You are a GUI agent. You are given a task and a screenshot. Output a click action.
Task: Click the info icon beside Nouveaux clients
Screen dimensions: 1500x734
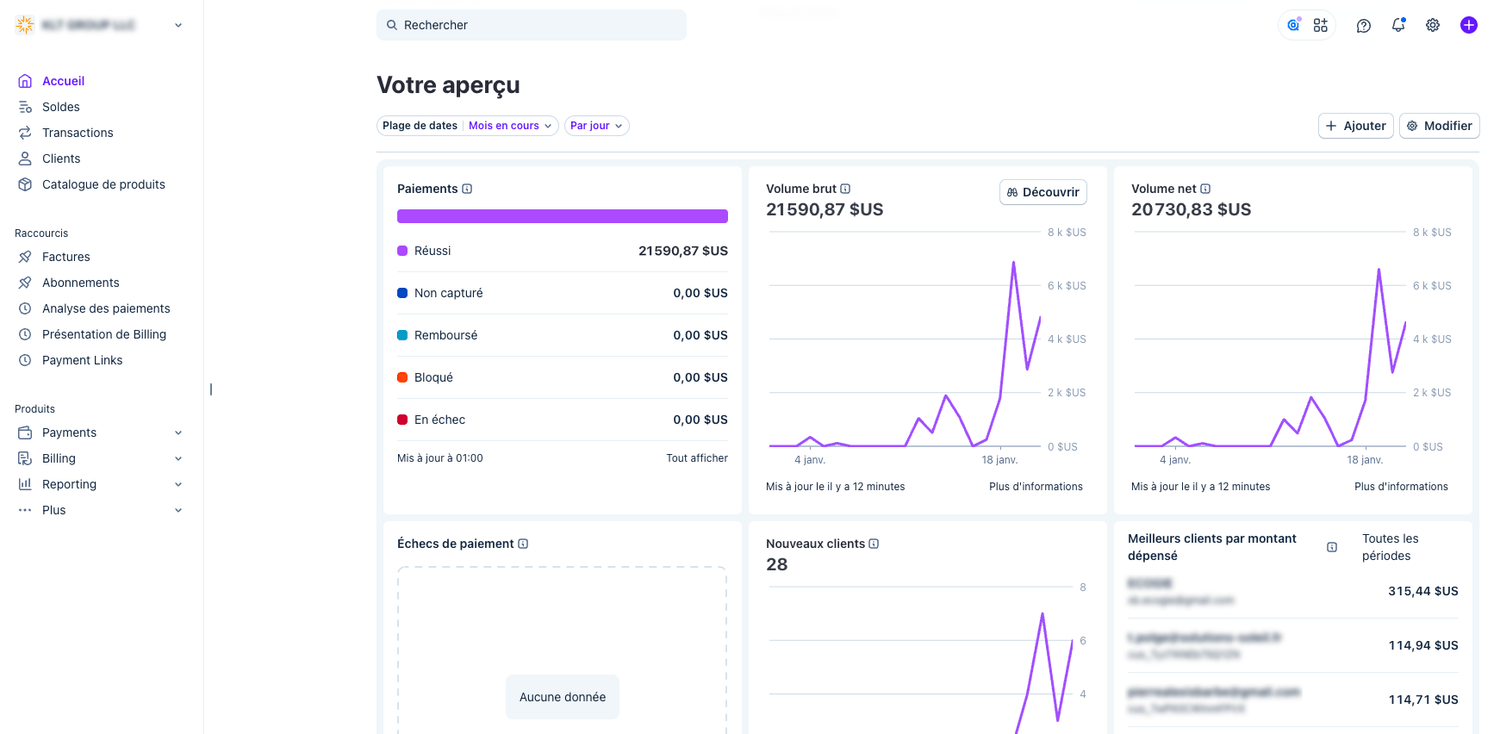tap(873, 544)
